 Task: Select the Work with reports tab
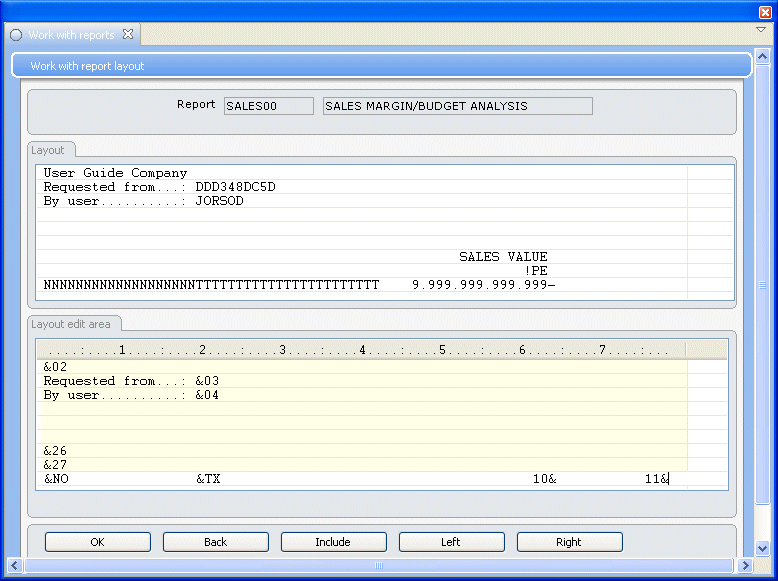click(71, 35)
